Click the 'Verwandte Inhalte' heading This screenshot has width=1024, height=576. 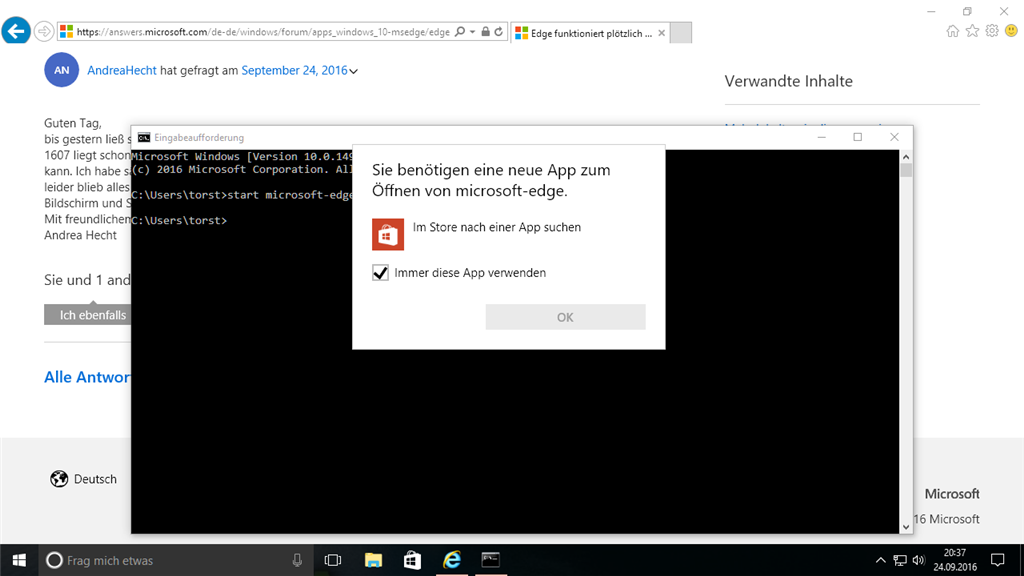[788, 81]
